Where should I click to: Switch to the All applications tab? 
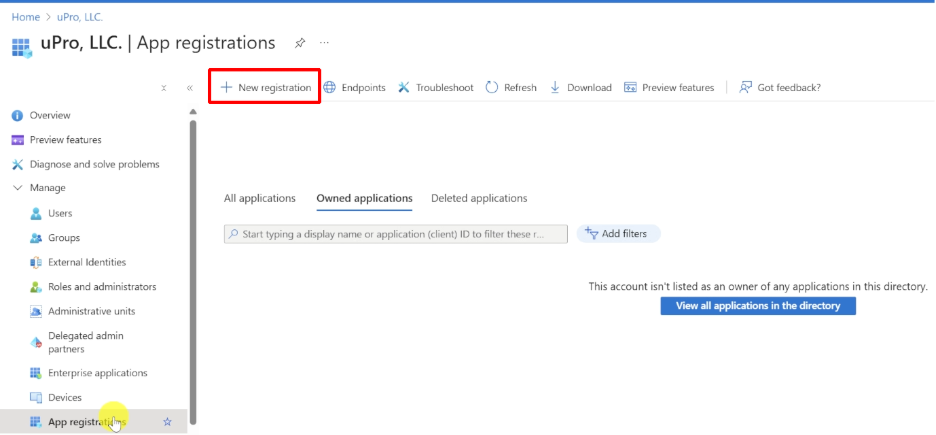coord(259,198)
